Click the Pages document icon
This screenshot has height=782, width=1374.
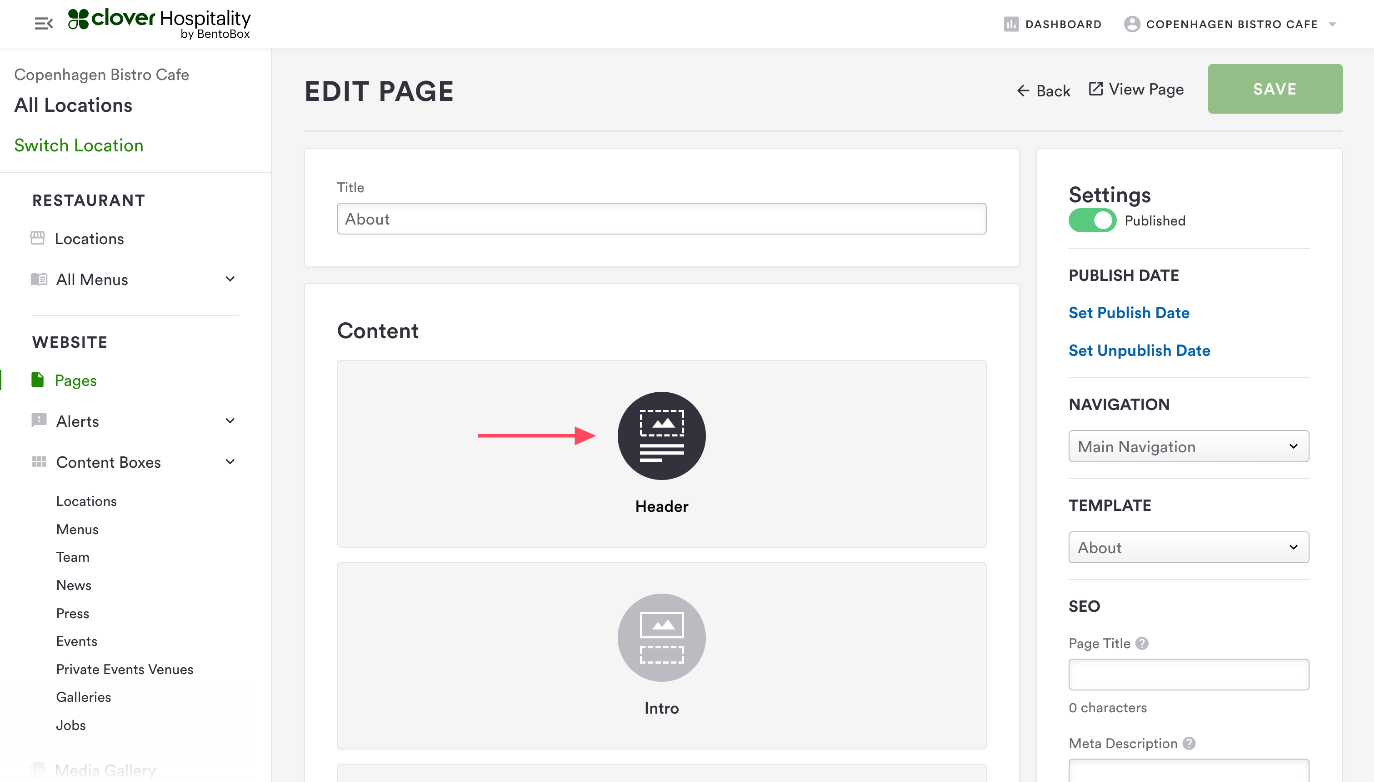tap(38, 380)
